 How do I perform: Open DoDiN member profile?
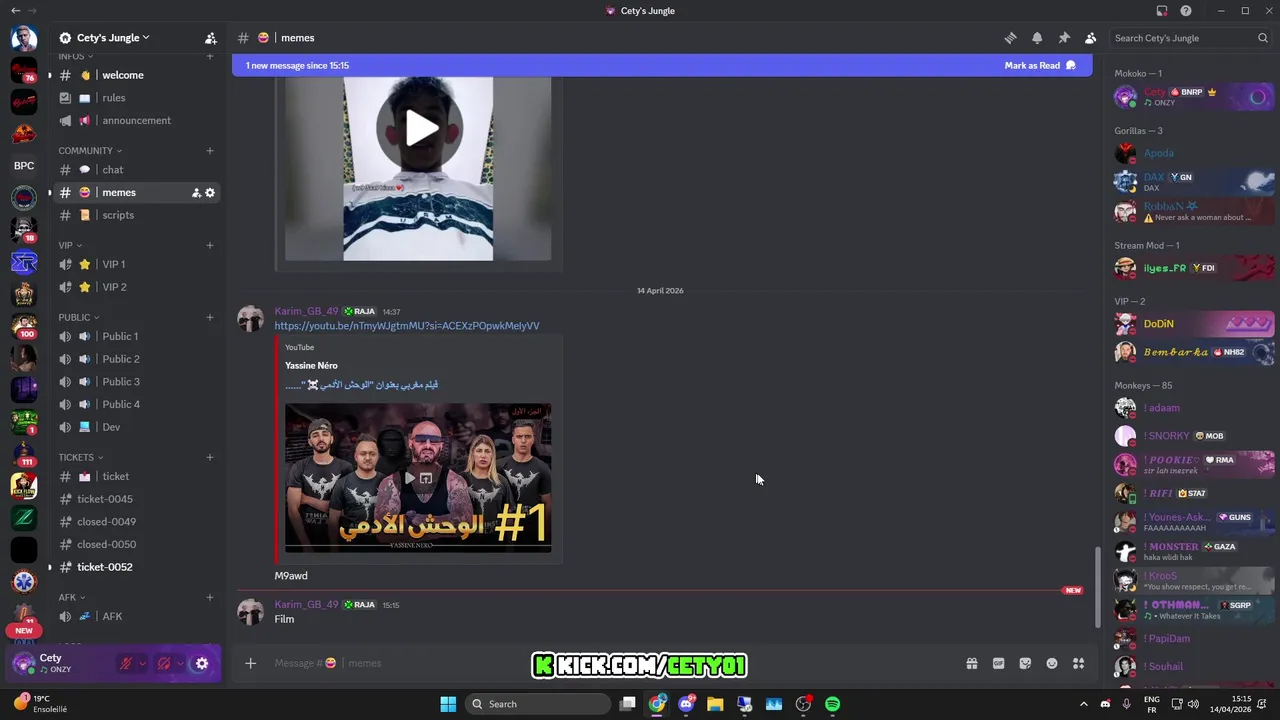coord(1194,324)
